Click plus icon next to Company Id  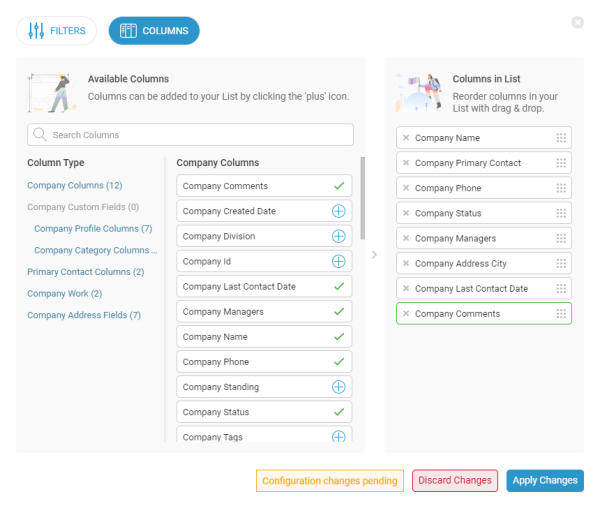pyautogui.click(x=338, y=261)
